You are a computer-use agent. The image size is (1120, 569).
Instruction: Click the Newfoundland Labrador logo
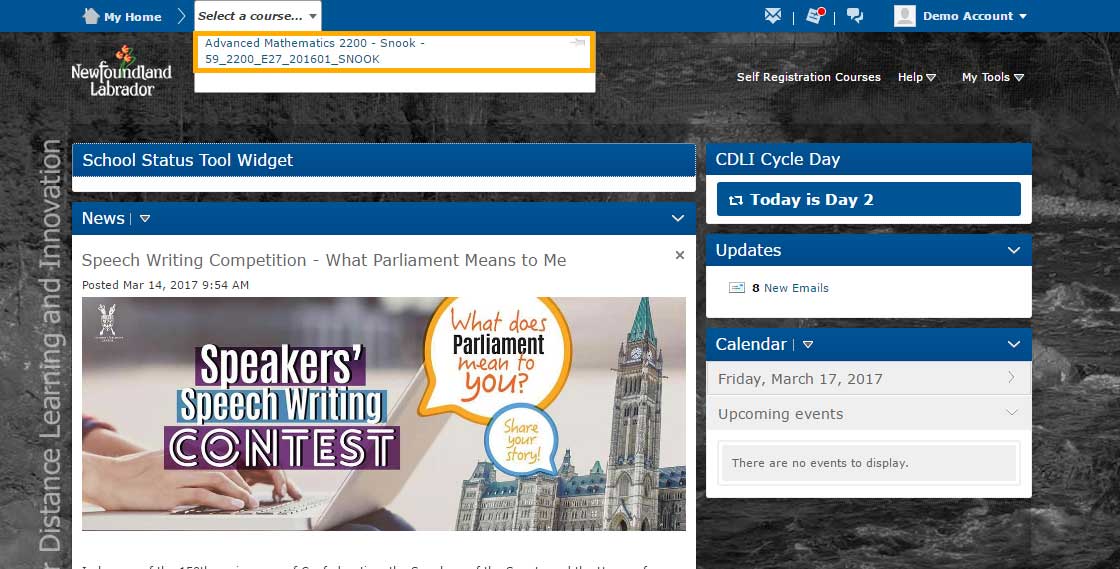[121, 71]
